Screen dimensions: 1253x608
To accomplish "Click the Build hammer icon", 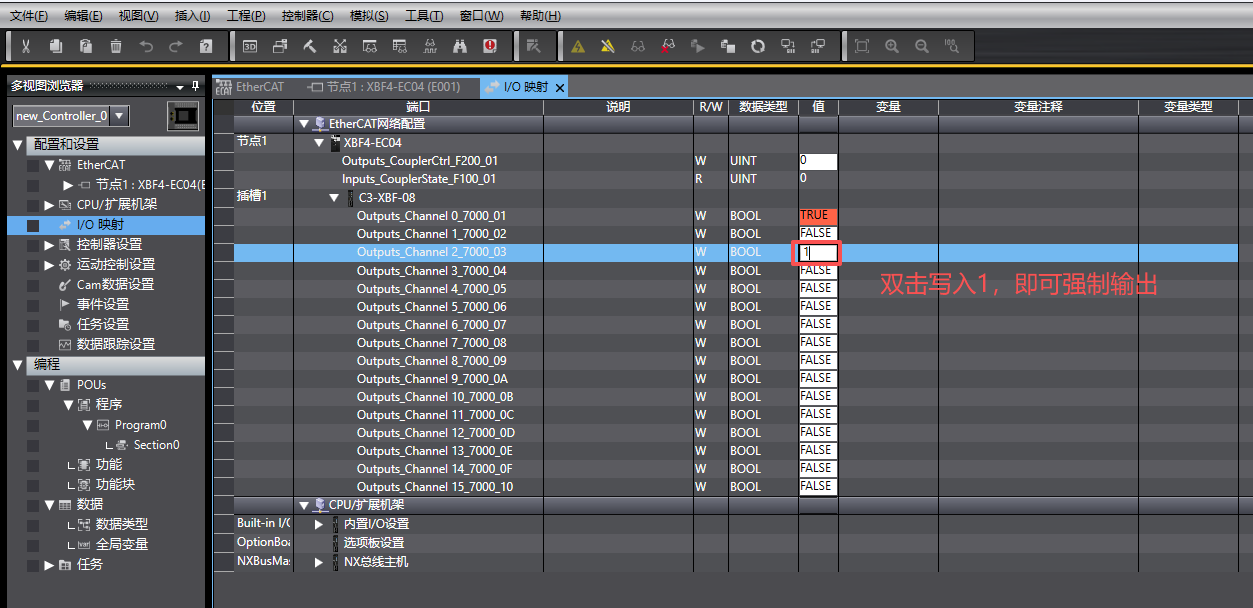I will [x=310, y=46].
